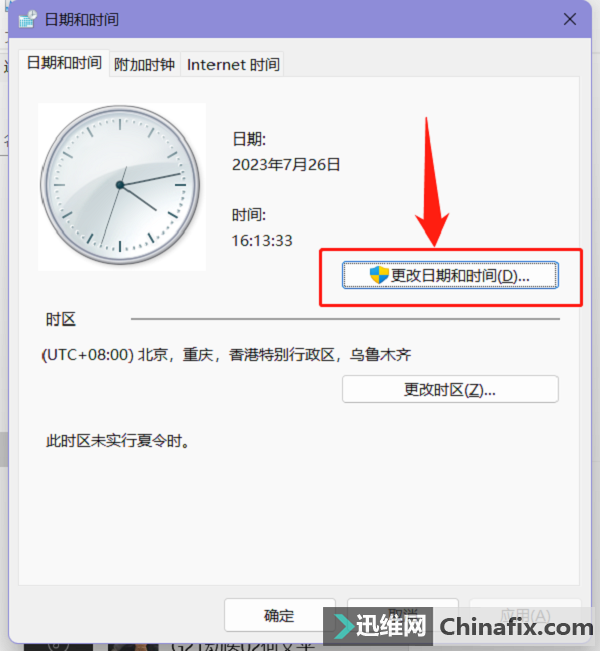Click the greyed-out 应用(A) button
600x651 pixels.
tap(525, 604)
